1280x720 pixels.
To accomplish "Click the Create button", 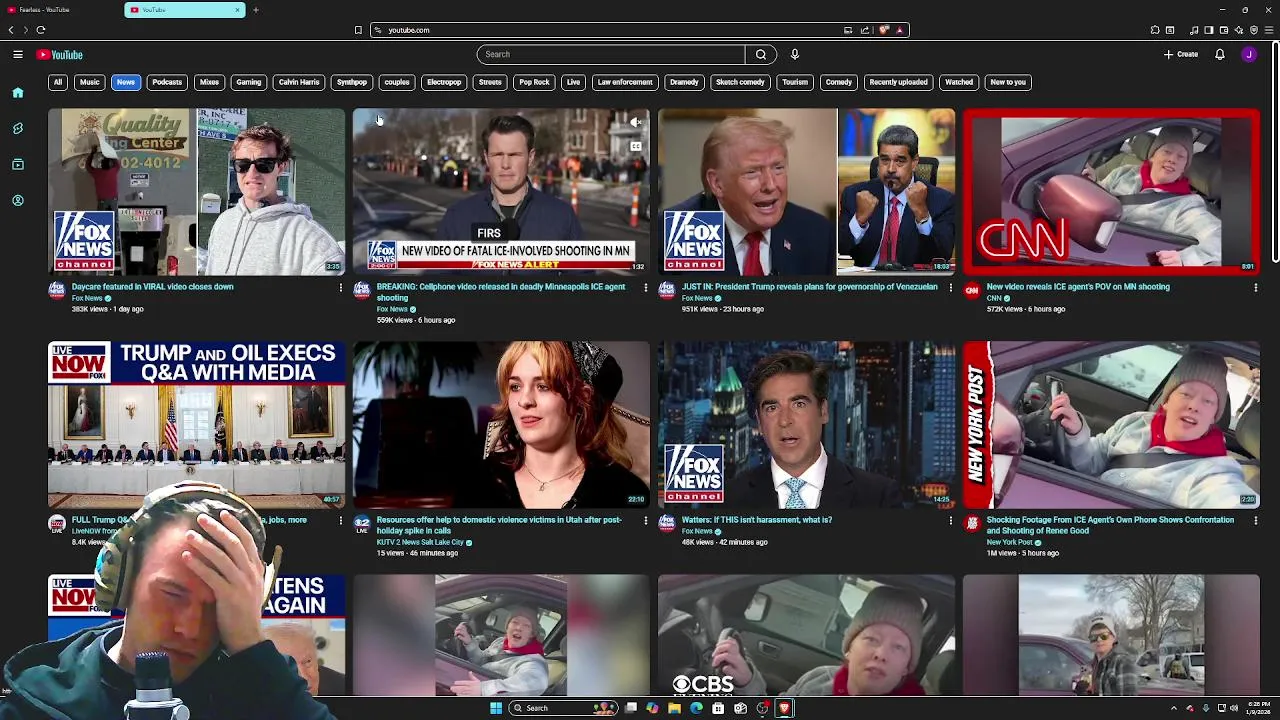I will coord(1181,54).
